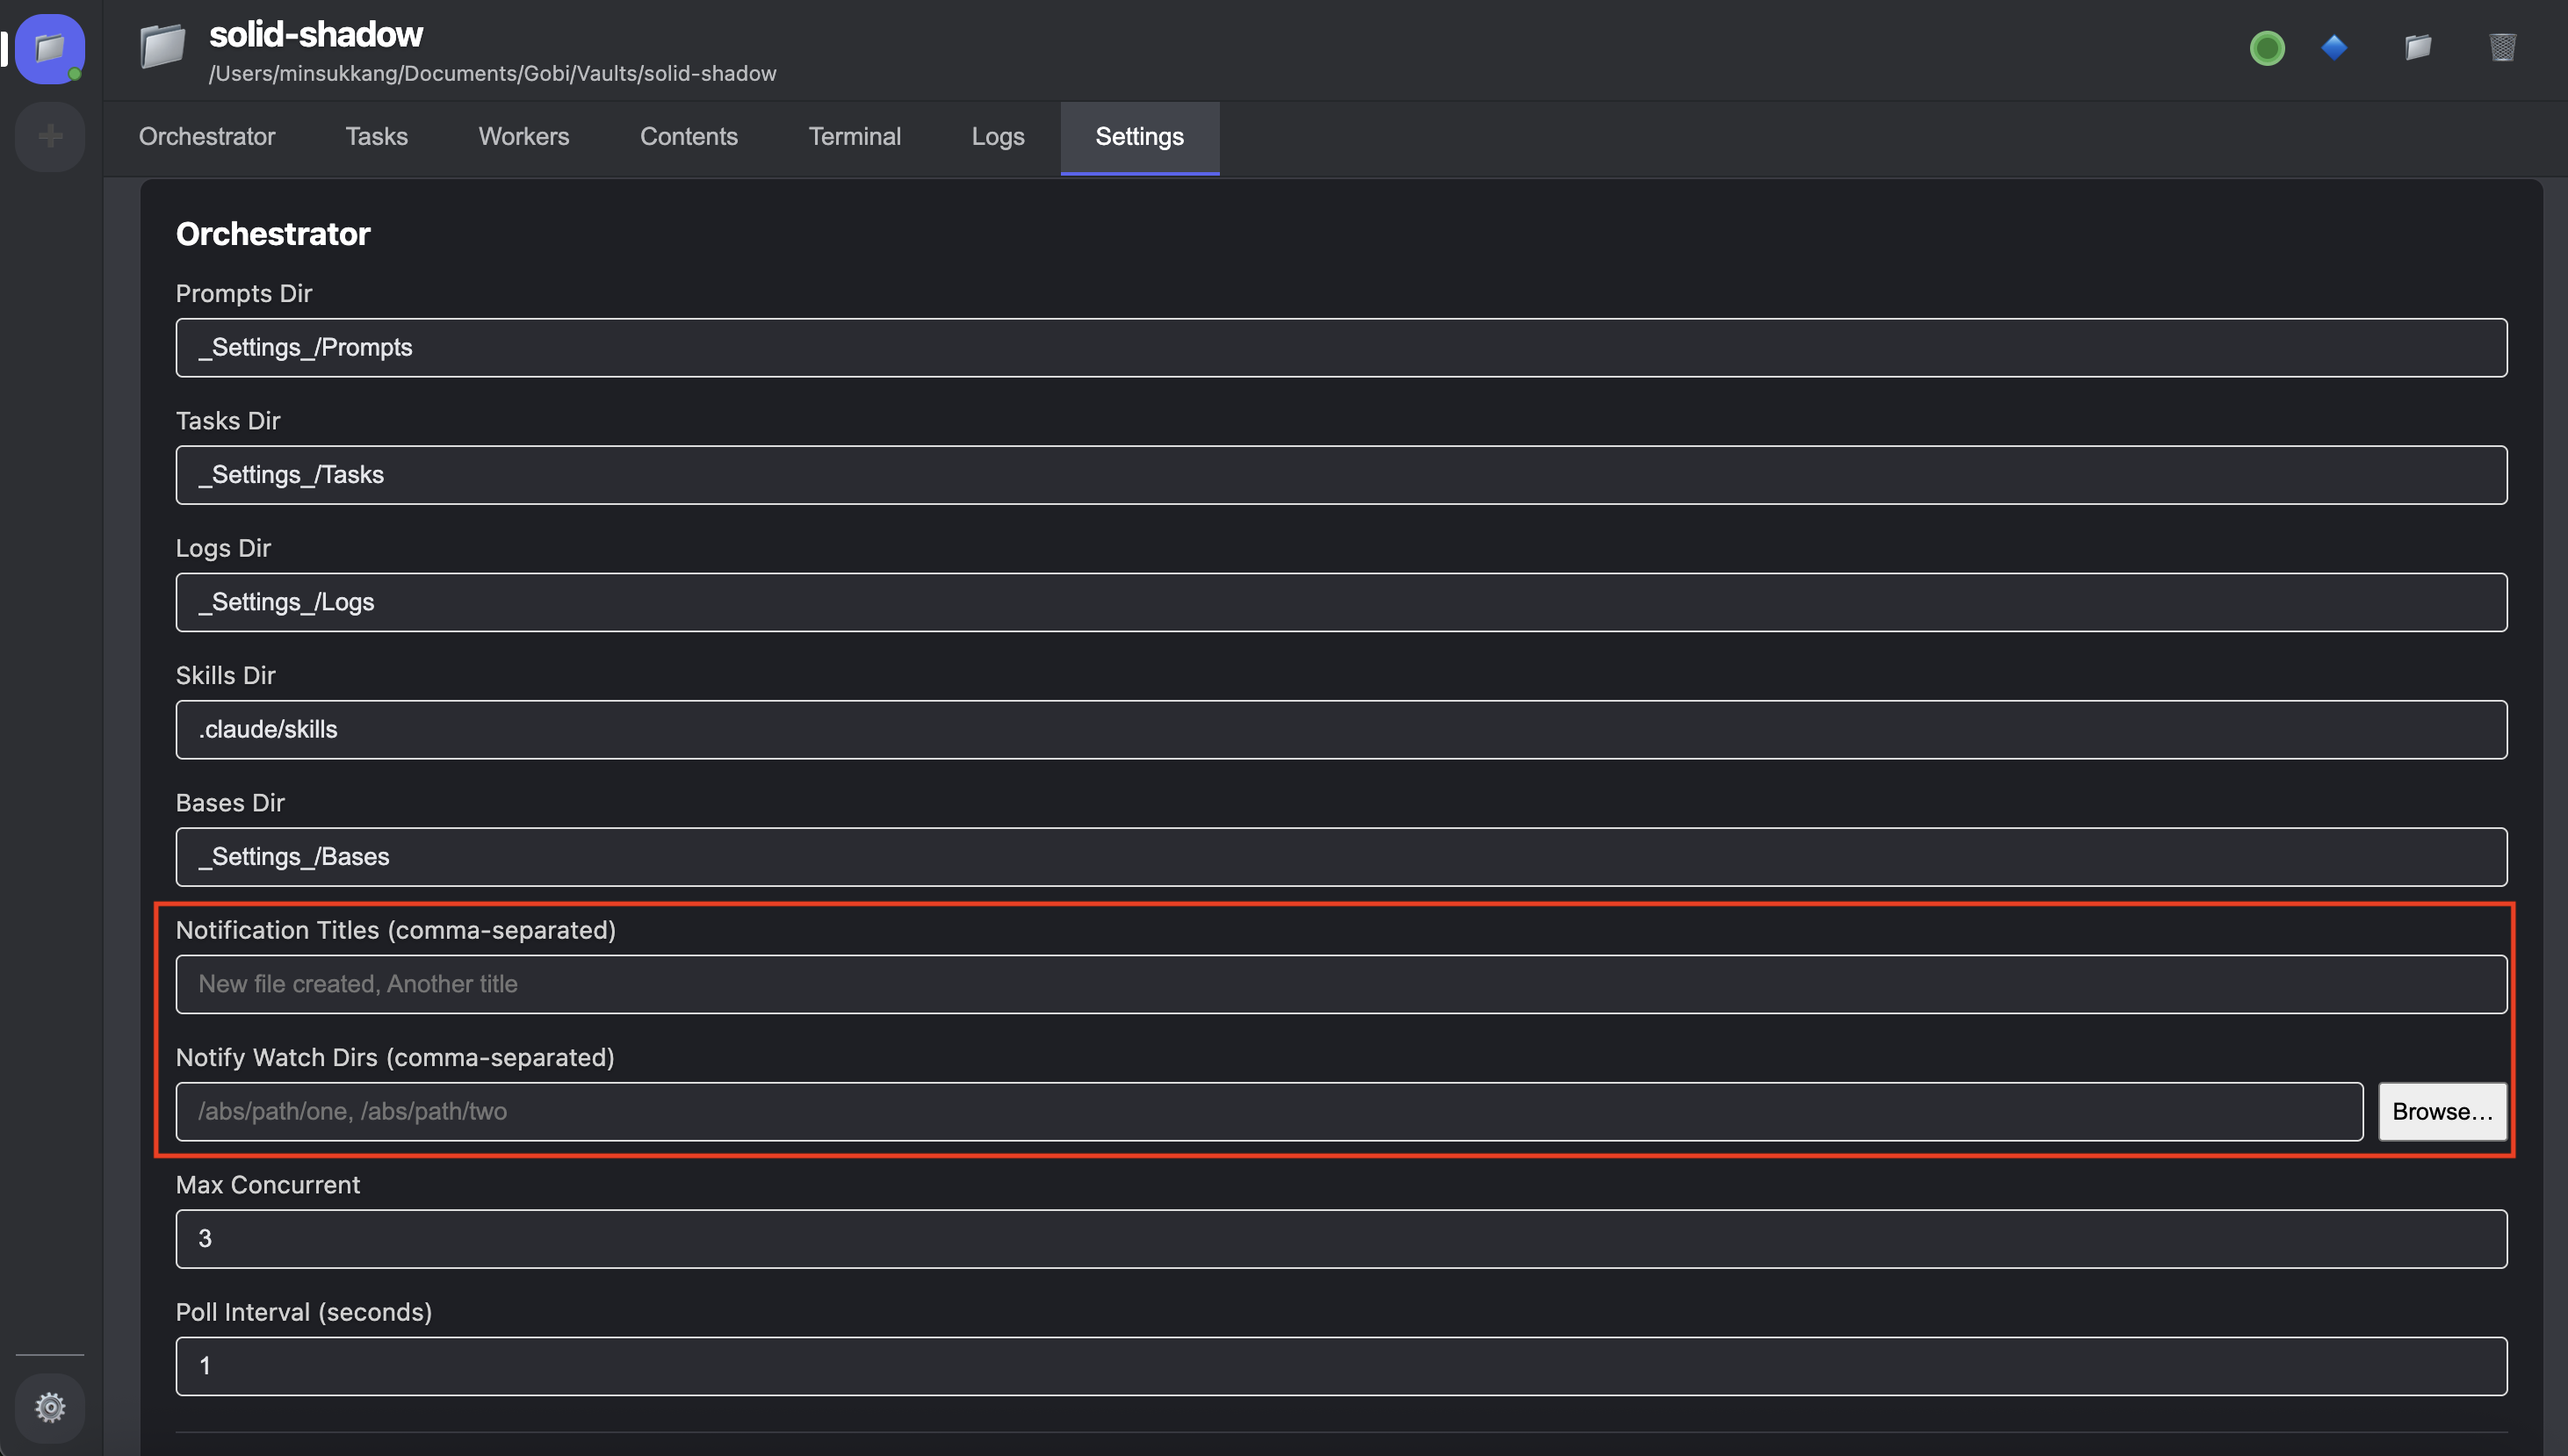Click the blue diamond icon
Image resolution: width=2568 pixels, height=1456 pixels.
tap(2334, 47)
